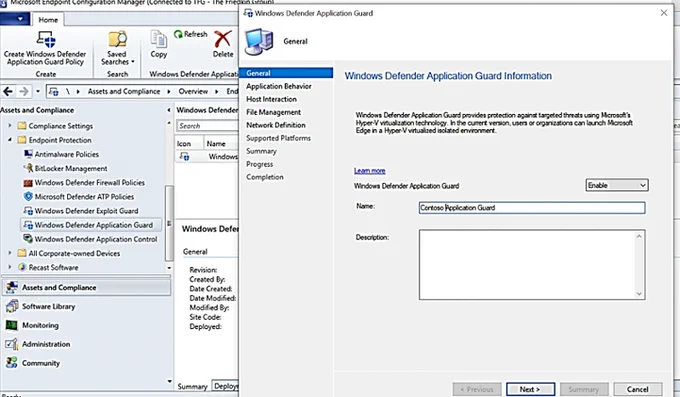
Task: Expand breadcrumb arrow after Assets and Compliance
Action: pos(169,92)
